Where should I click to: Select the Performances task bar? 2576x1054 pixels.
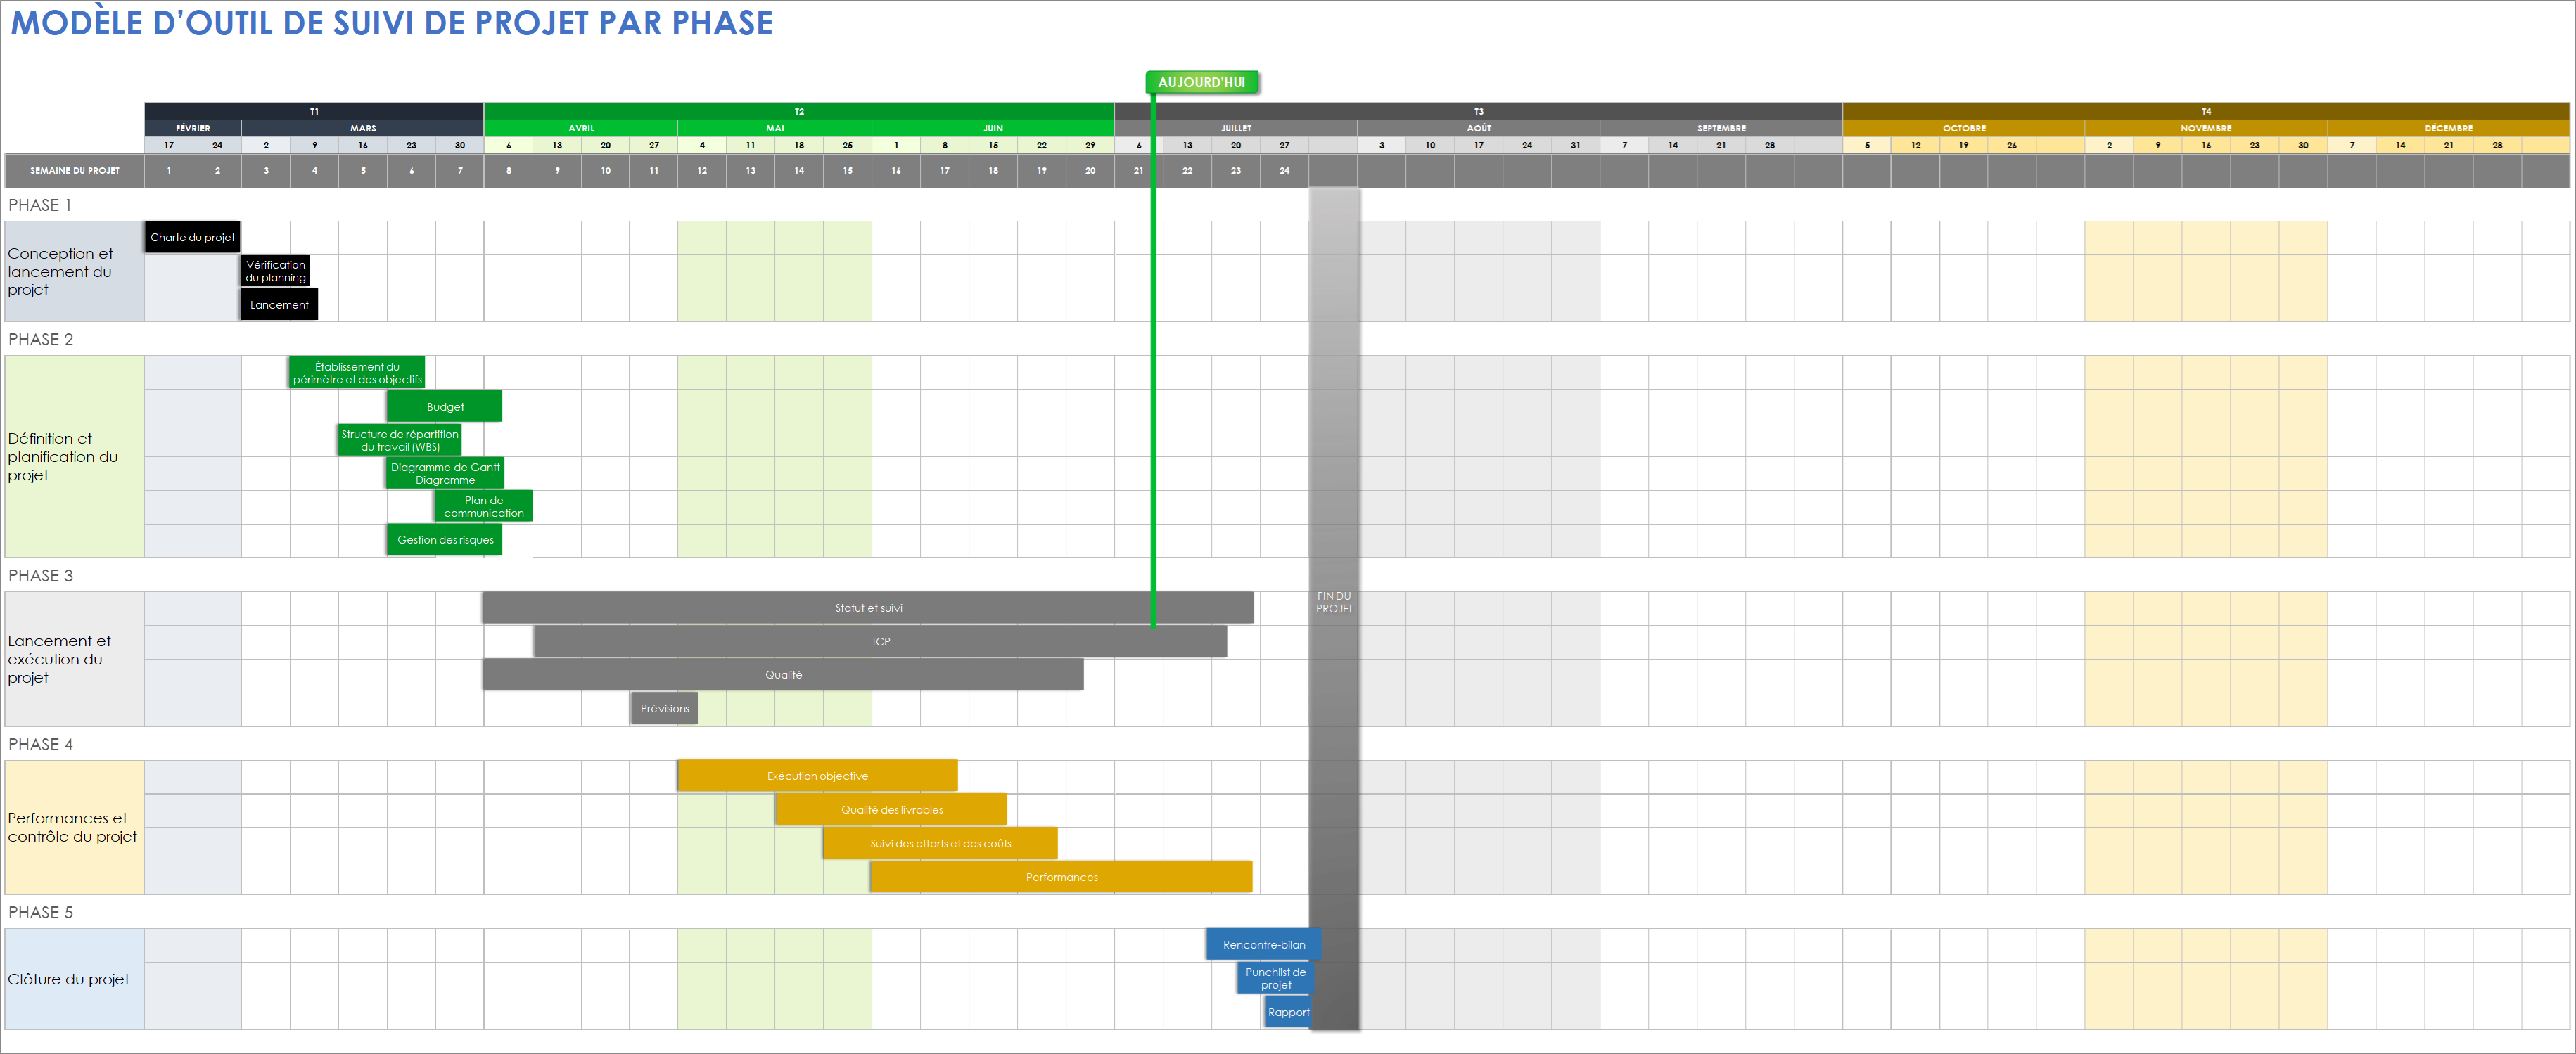click(x=1061, y=877)
